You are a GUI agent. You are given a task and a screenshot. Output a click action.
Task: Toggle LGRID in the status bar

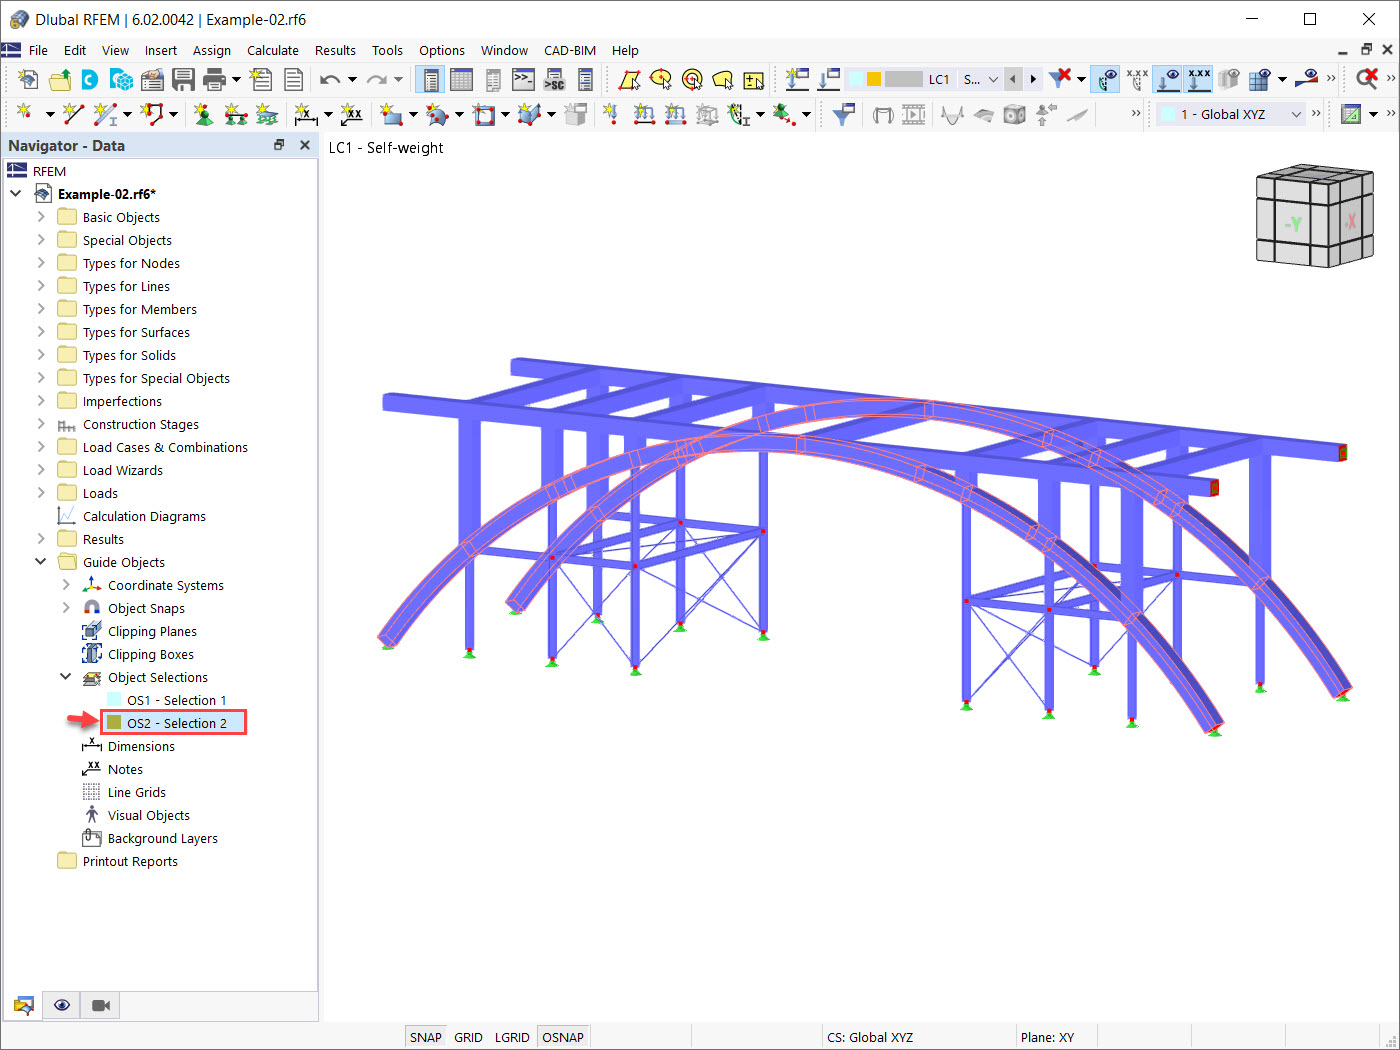click(512, 1037)
